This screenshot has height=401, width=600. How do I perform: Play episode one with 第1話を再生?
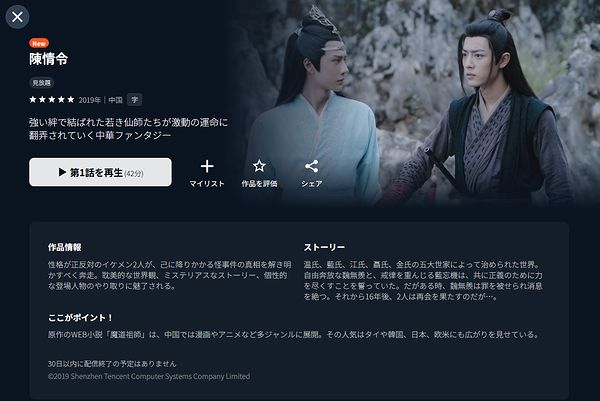100,172
